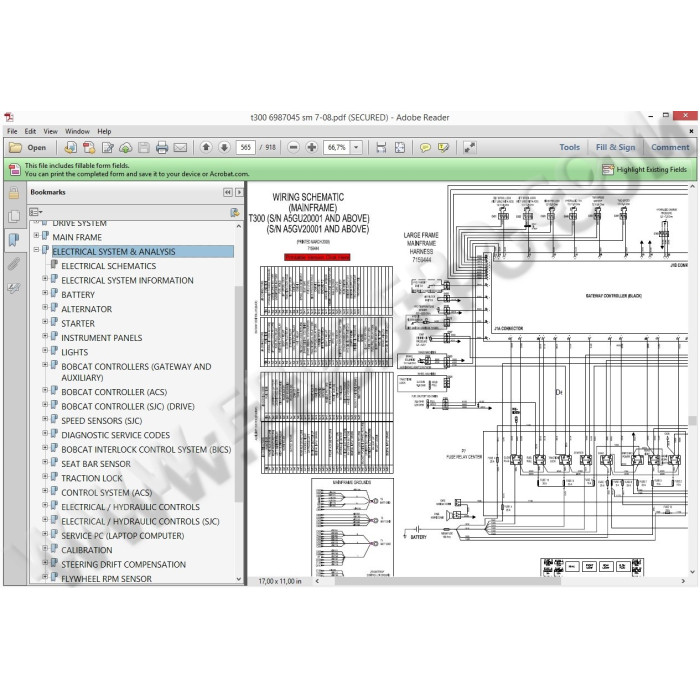Zoom in with the plus button

coord(312,147)
